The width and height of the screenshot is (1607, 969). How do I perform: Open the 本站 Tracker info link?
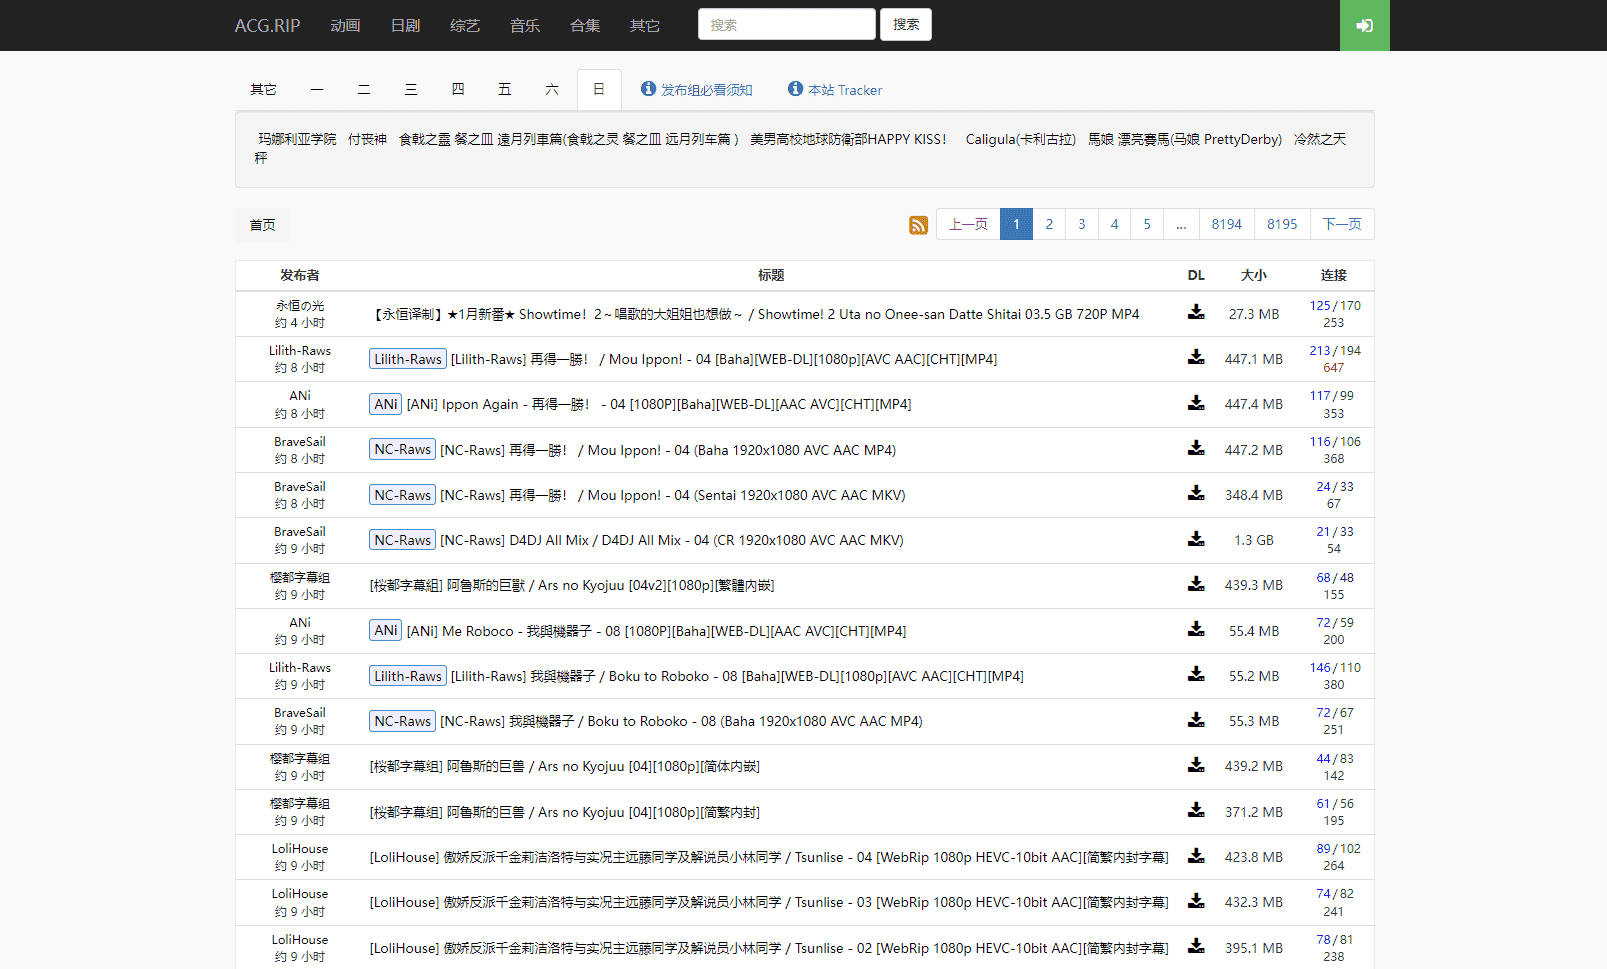pyautogui.click(x=835, y=90)
